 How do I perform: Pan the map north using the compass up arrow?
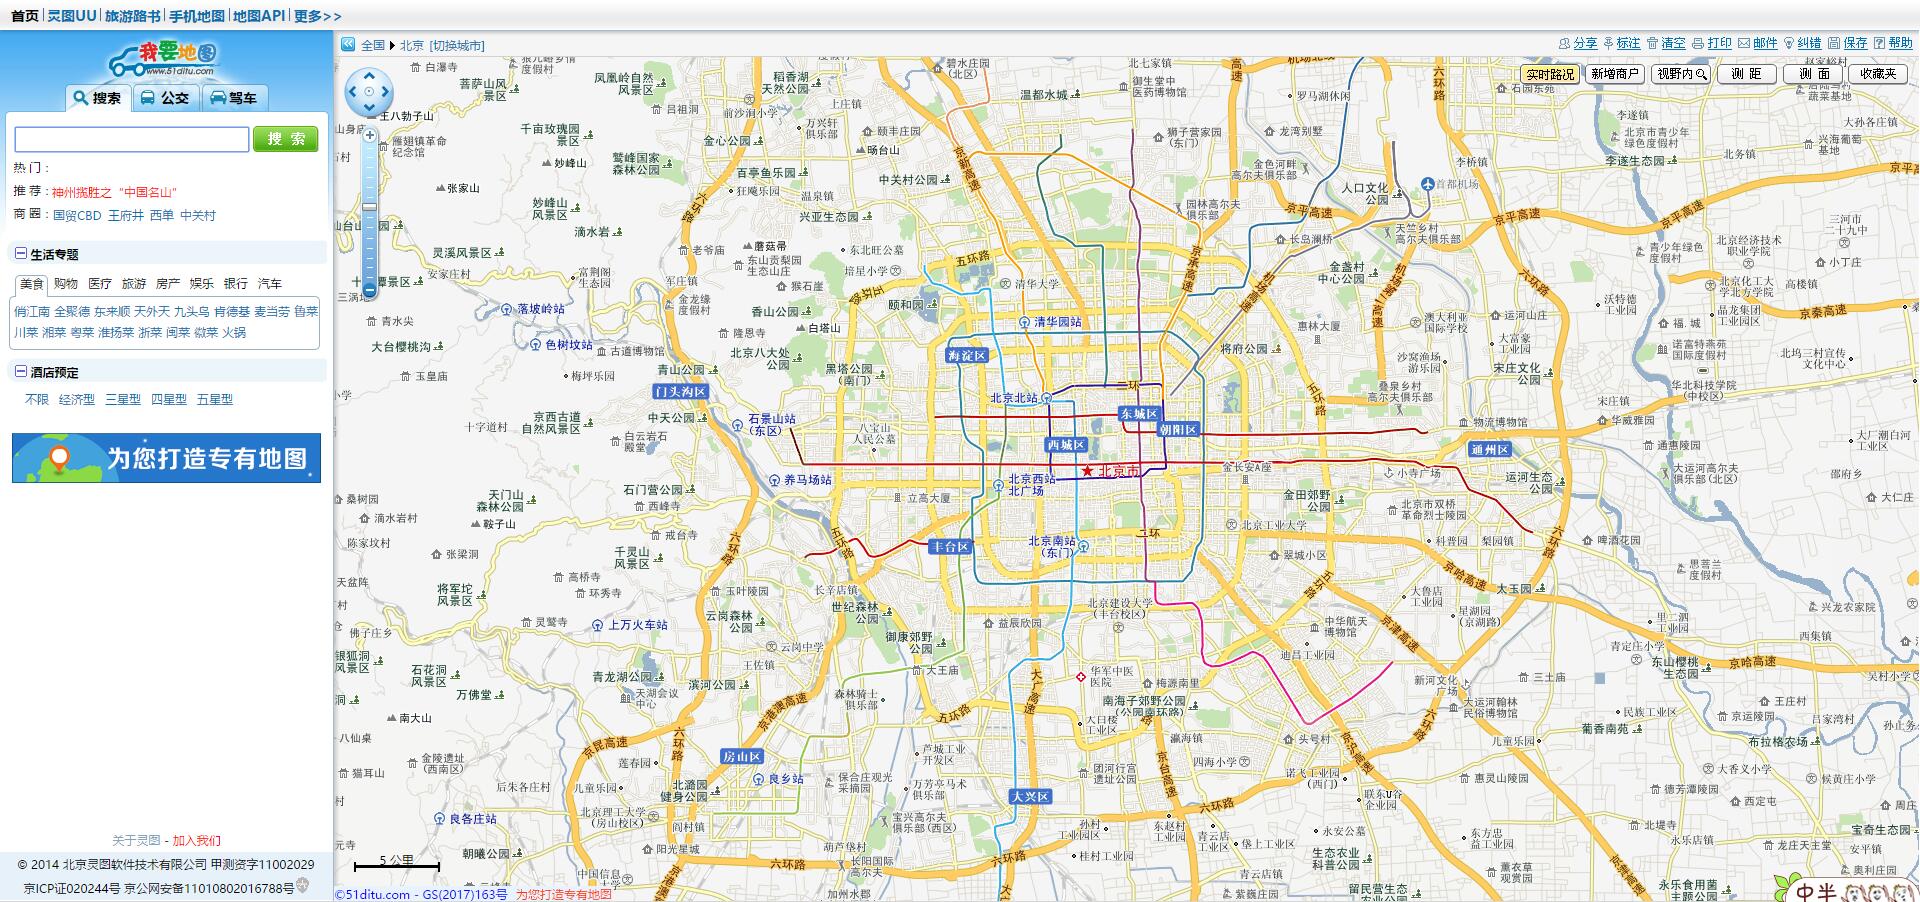point(369,77)
